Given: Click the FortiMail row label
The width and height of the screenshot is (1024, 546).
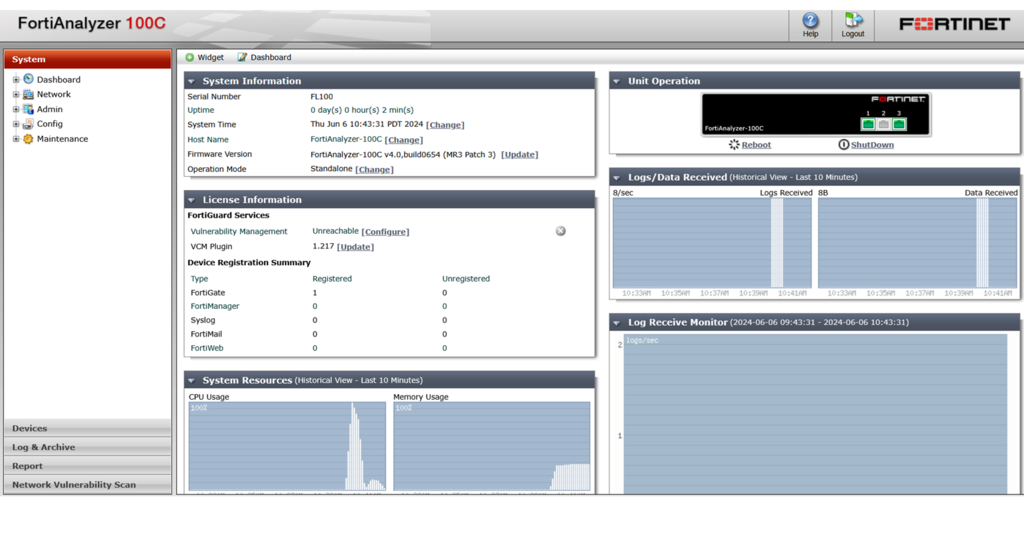Looking at the screenshot, I should [x=206, y=334].
